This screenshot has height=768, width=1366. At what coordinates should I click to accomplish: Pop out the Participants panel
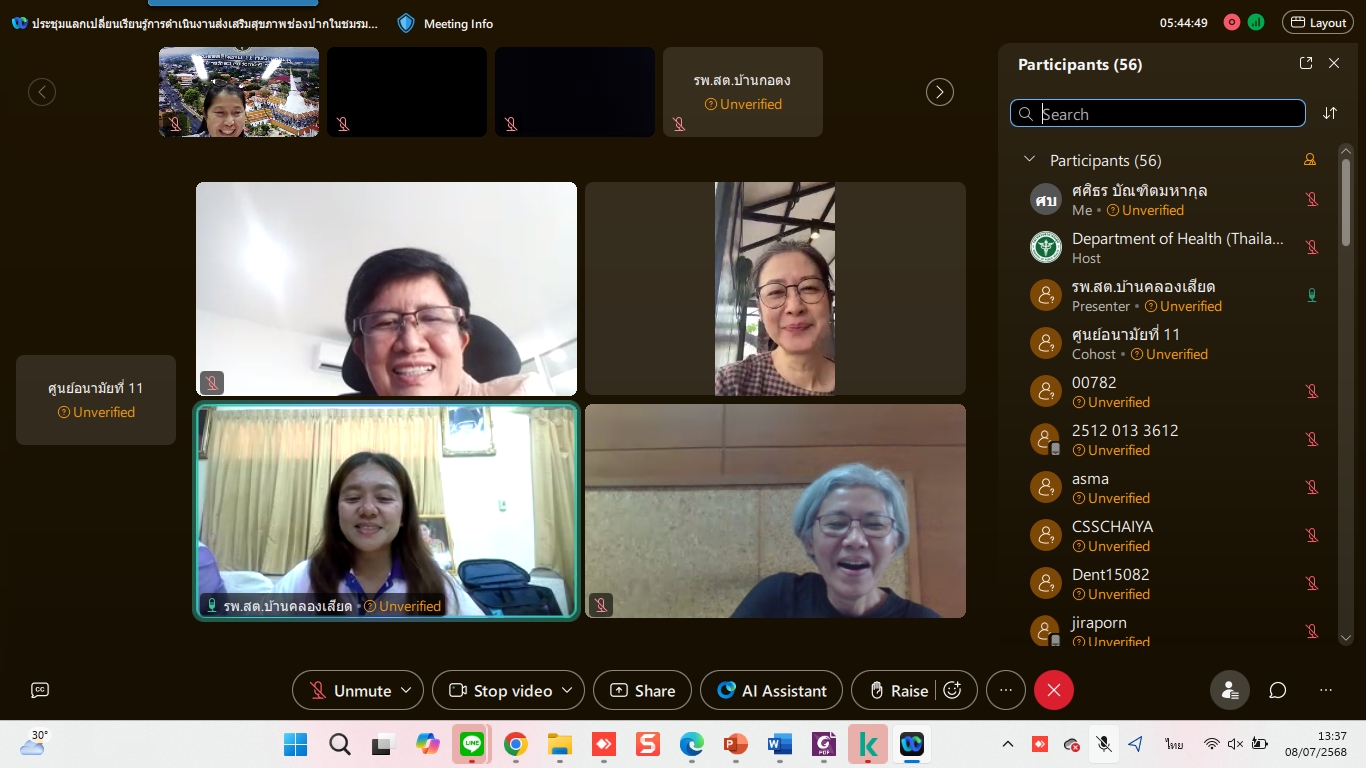[1305, 63]
